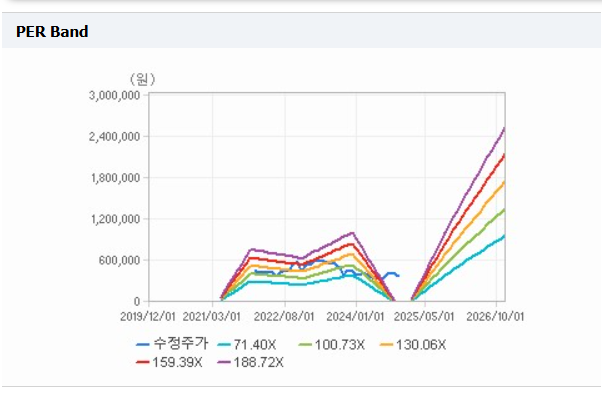Click the PER Band section heading

point(52,31)
